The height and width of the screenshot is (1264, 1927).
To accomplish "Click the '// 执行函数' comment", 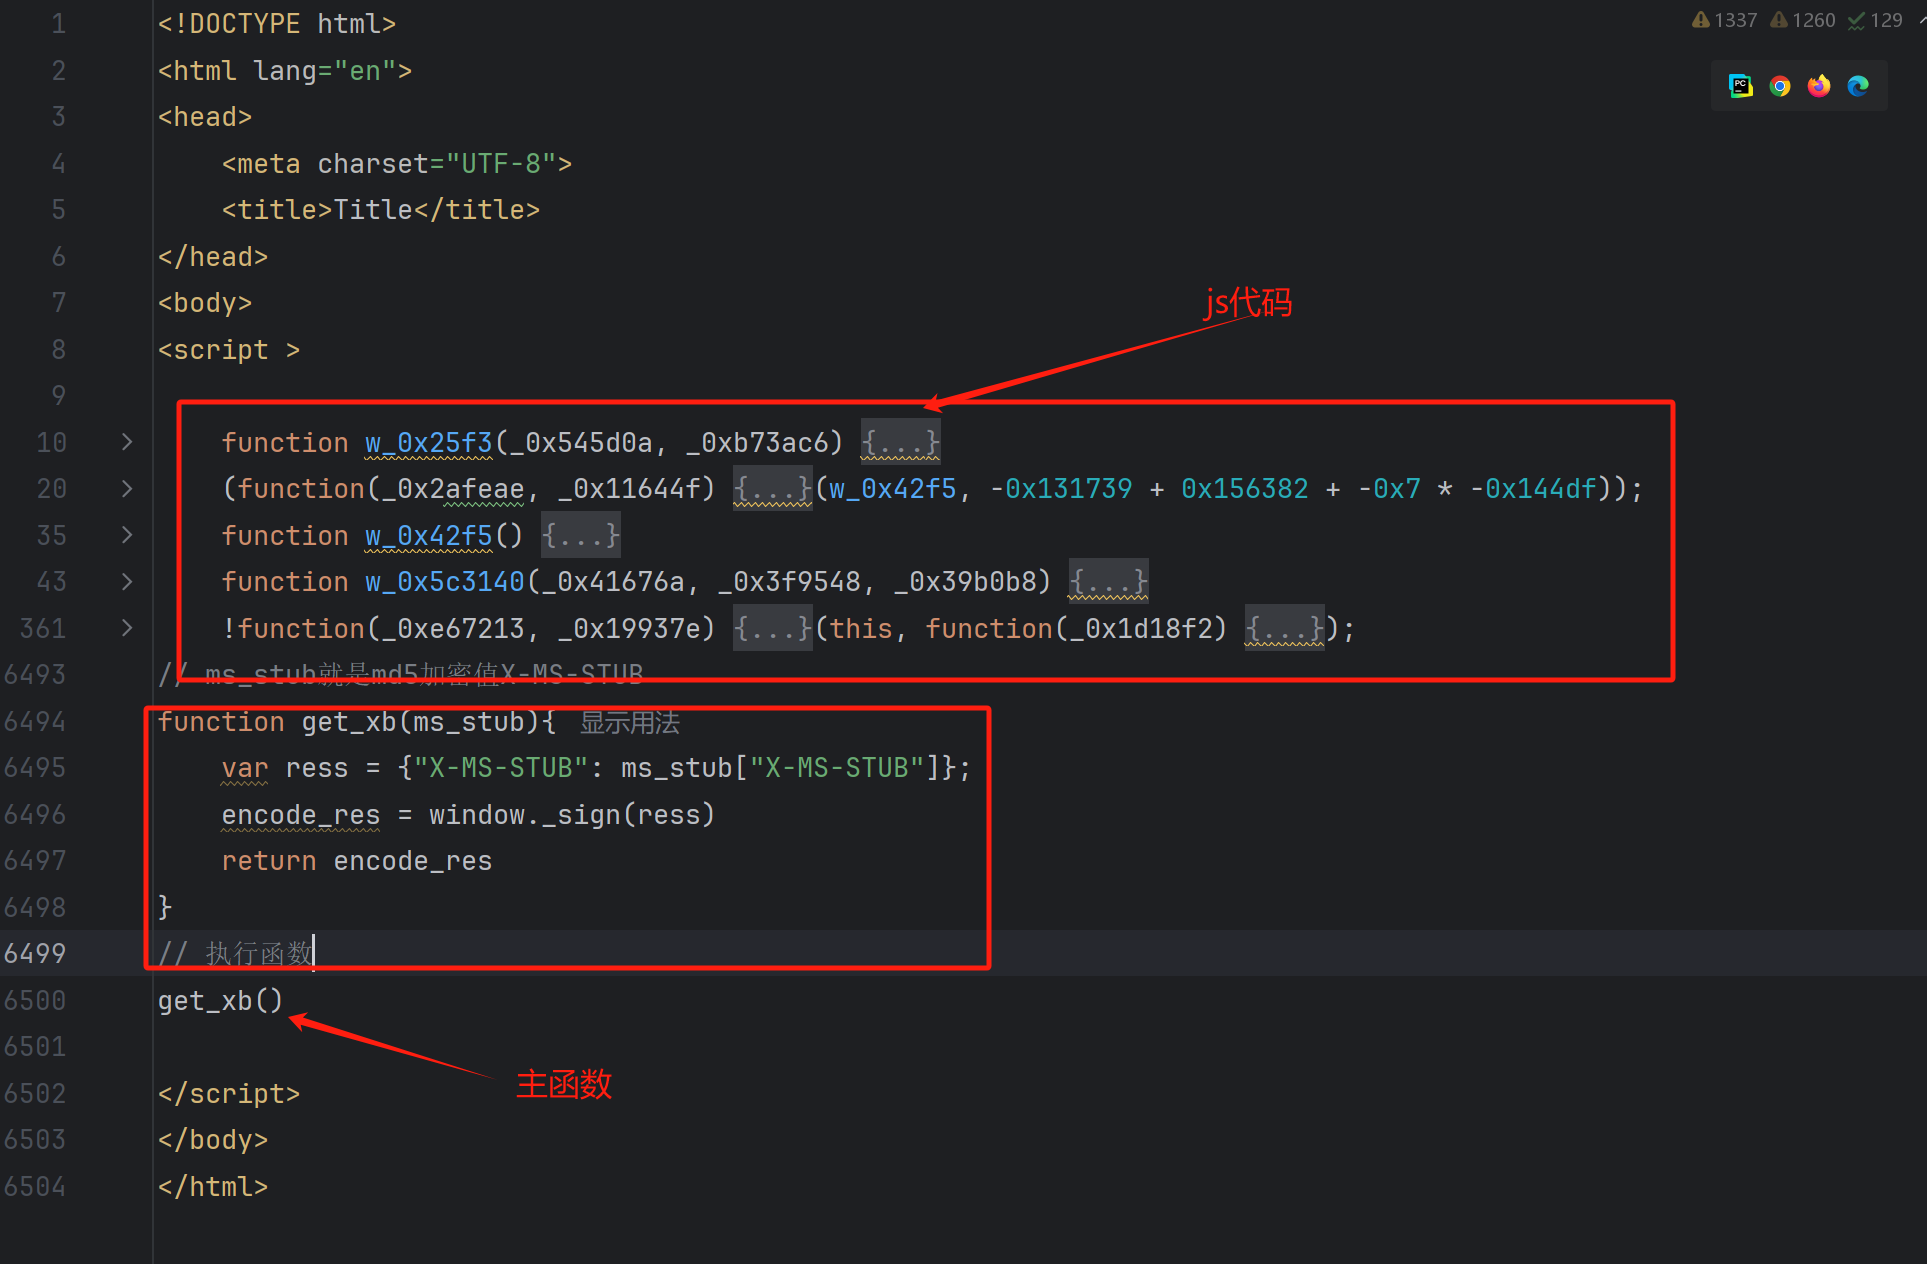I will 235,954.
